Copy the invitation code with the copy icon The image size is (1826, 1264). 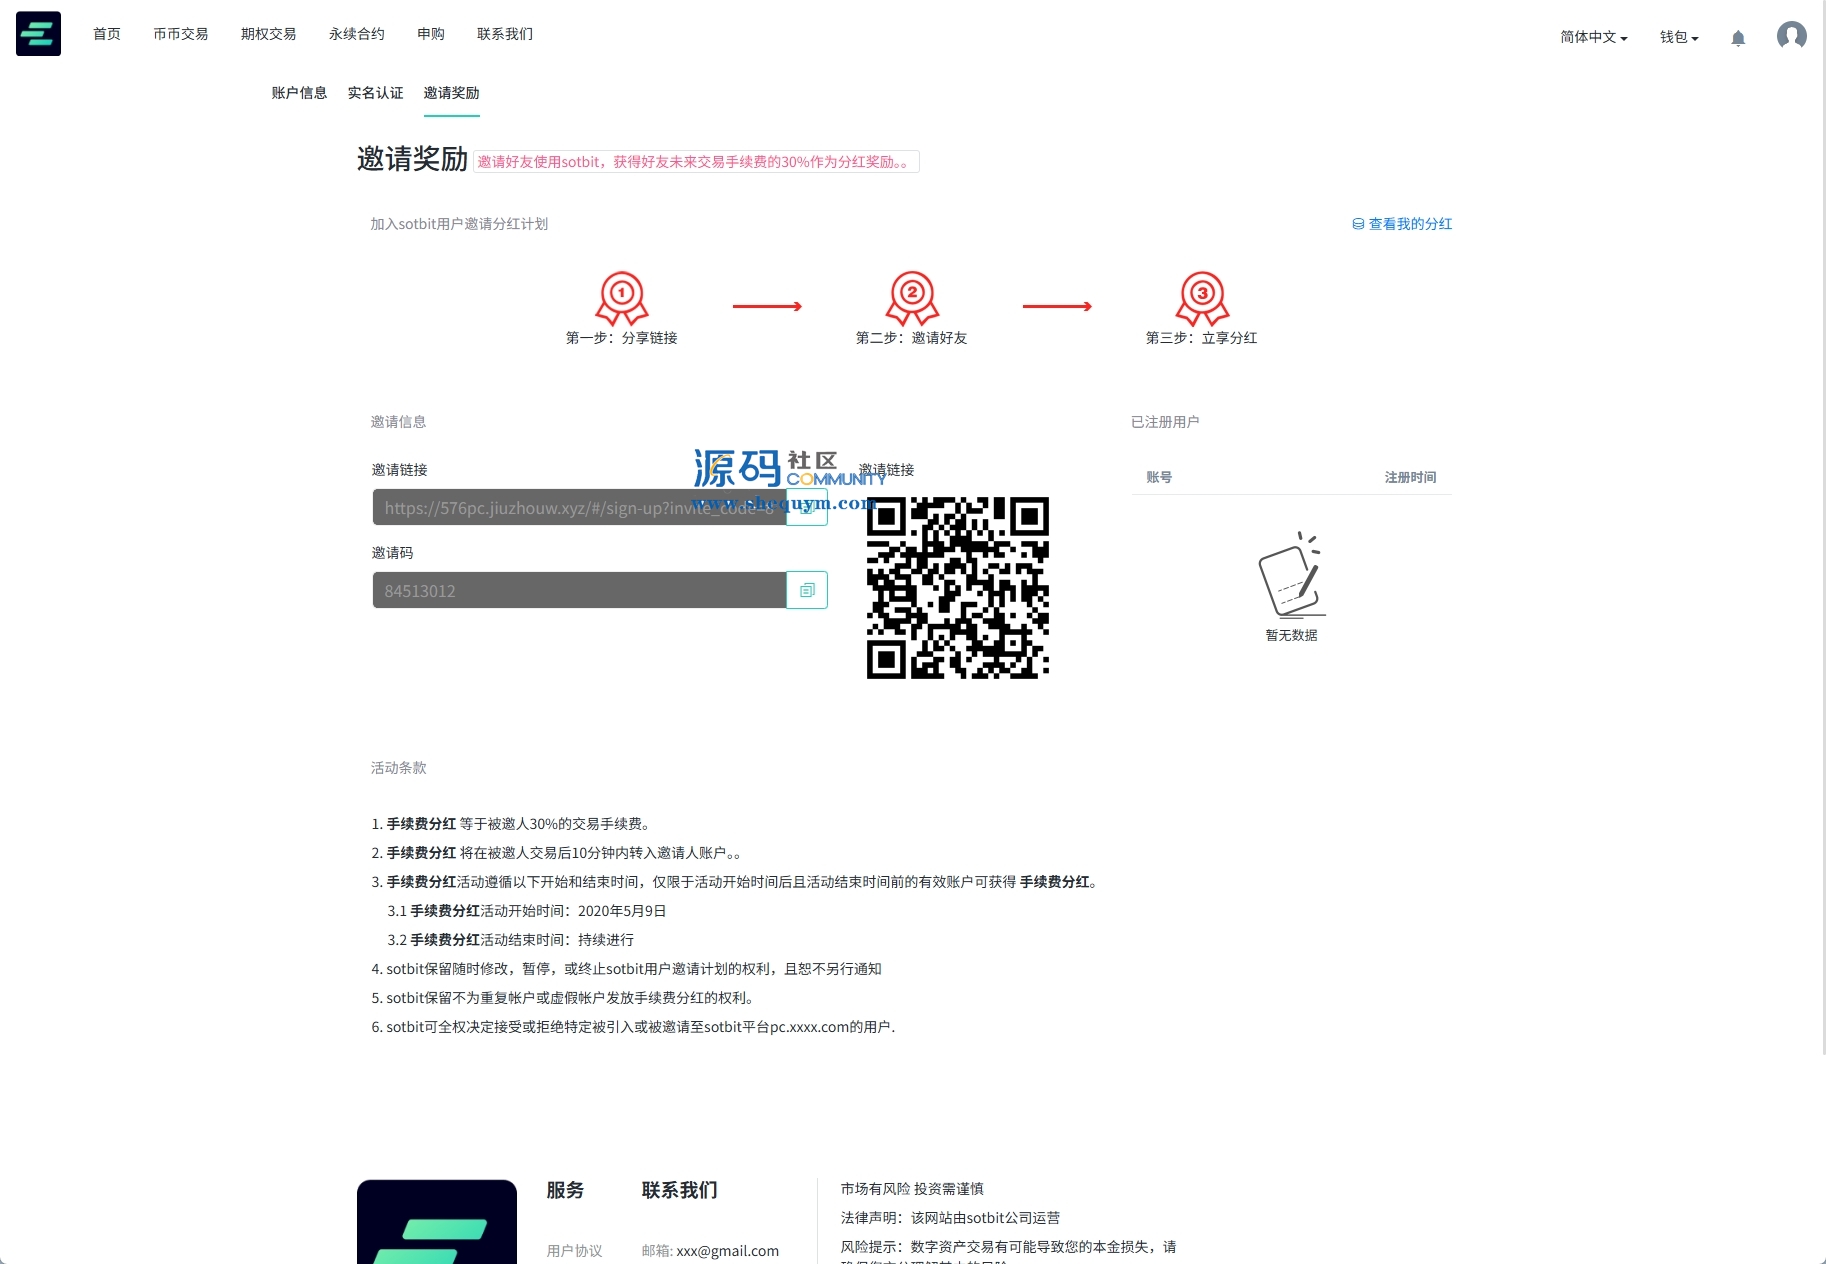[x=807, y=590]
